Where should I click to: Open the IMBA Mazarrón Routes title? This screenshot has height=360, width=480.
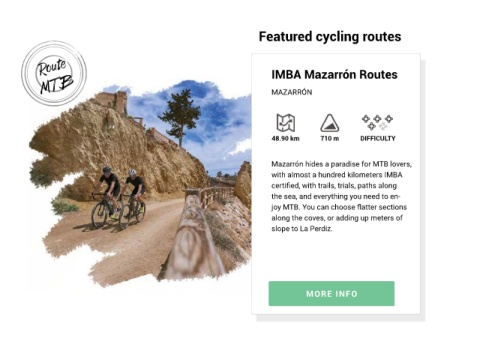[334, 74]
